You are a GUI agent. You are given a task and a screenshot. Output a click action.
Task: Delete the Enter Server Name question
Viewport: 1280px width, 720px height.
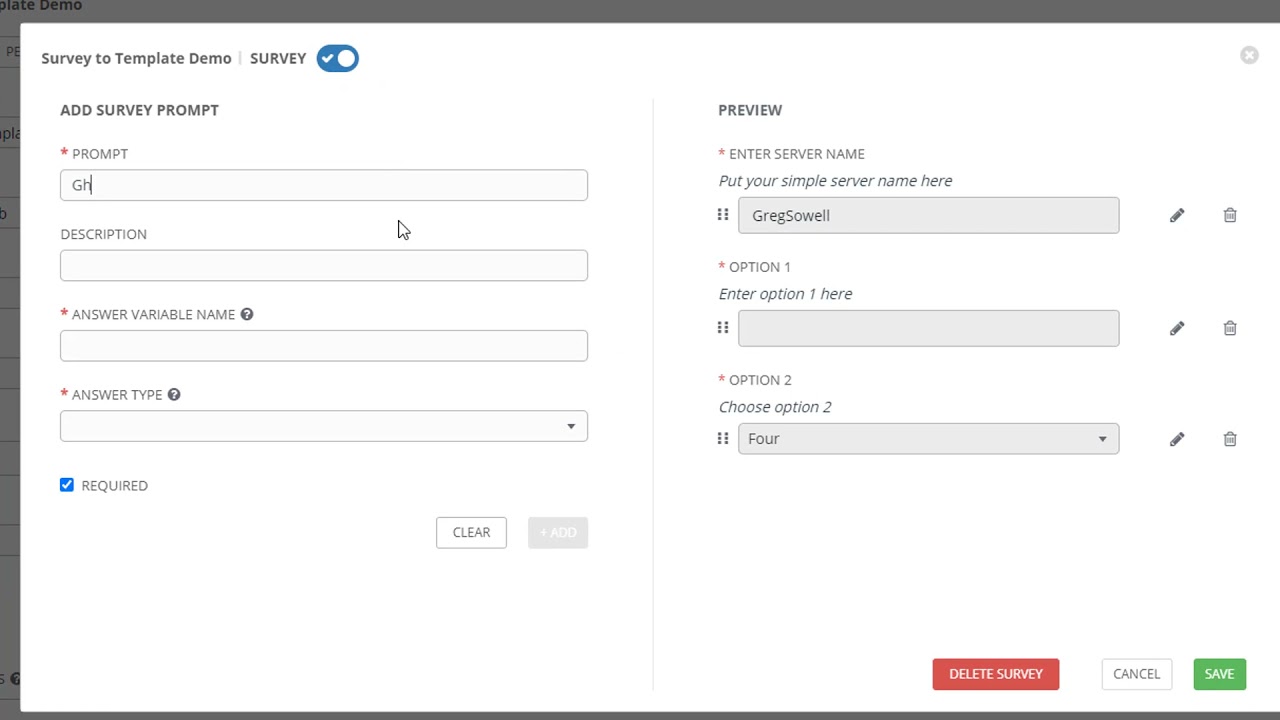pos(1230,215)
